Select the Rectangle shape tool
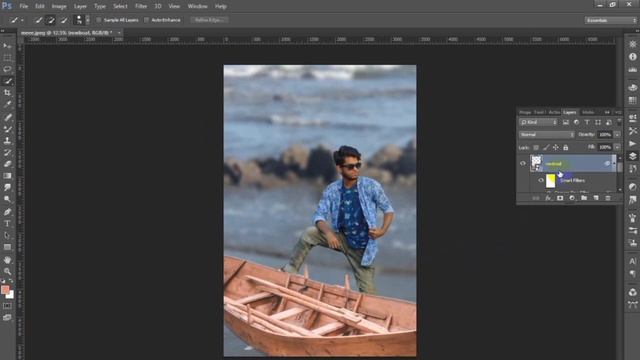640x360 pixels. 7,247
